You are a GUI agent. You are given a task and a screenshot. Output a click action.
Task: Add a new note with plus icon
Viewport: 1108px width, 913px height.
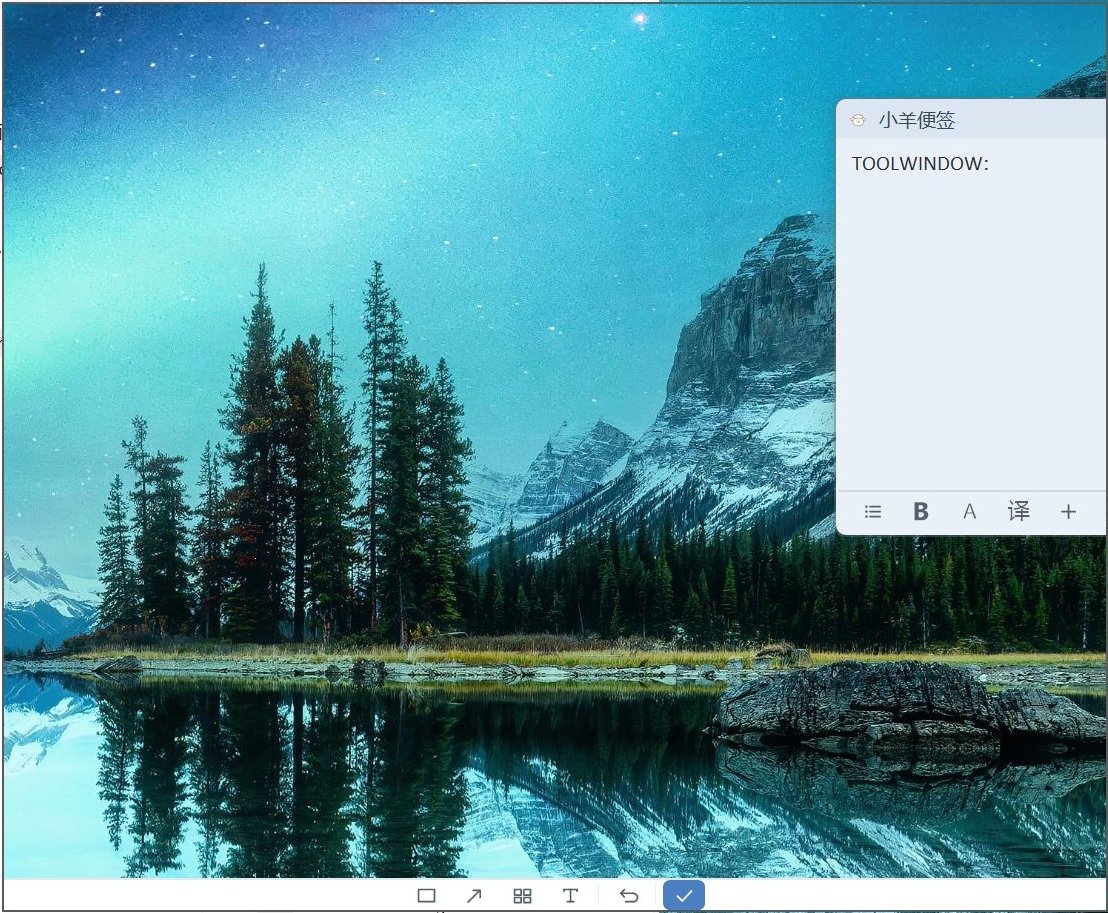pos(1068,511)
